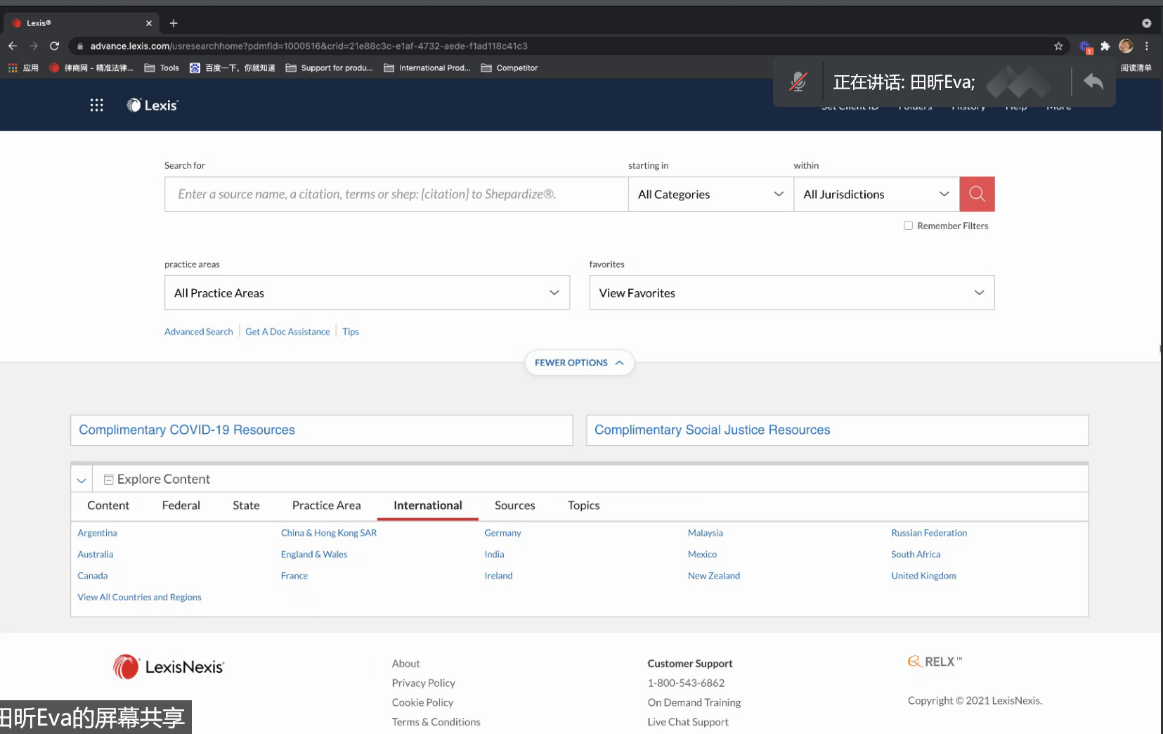Click the reply arrow in meeting overlay
Screen dimensions: 1163x734
point(1093,81)
